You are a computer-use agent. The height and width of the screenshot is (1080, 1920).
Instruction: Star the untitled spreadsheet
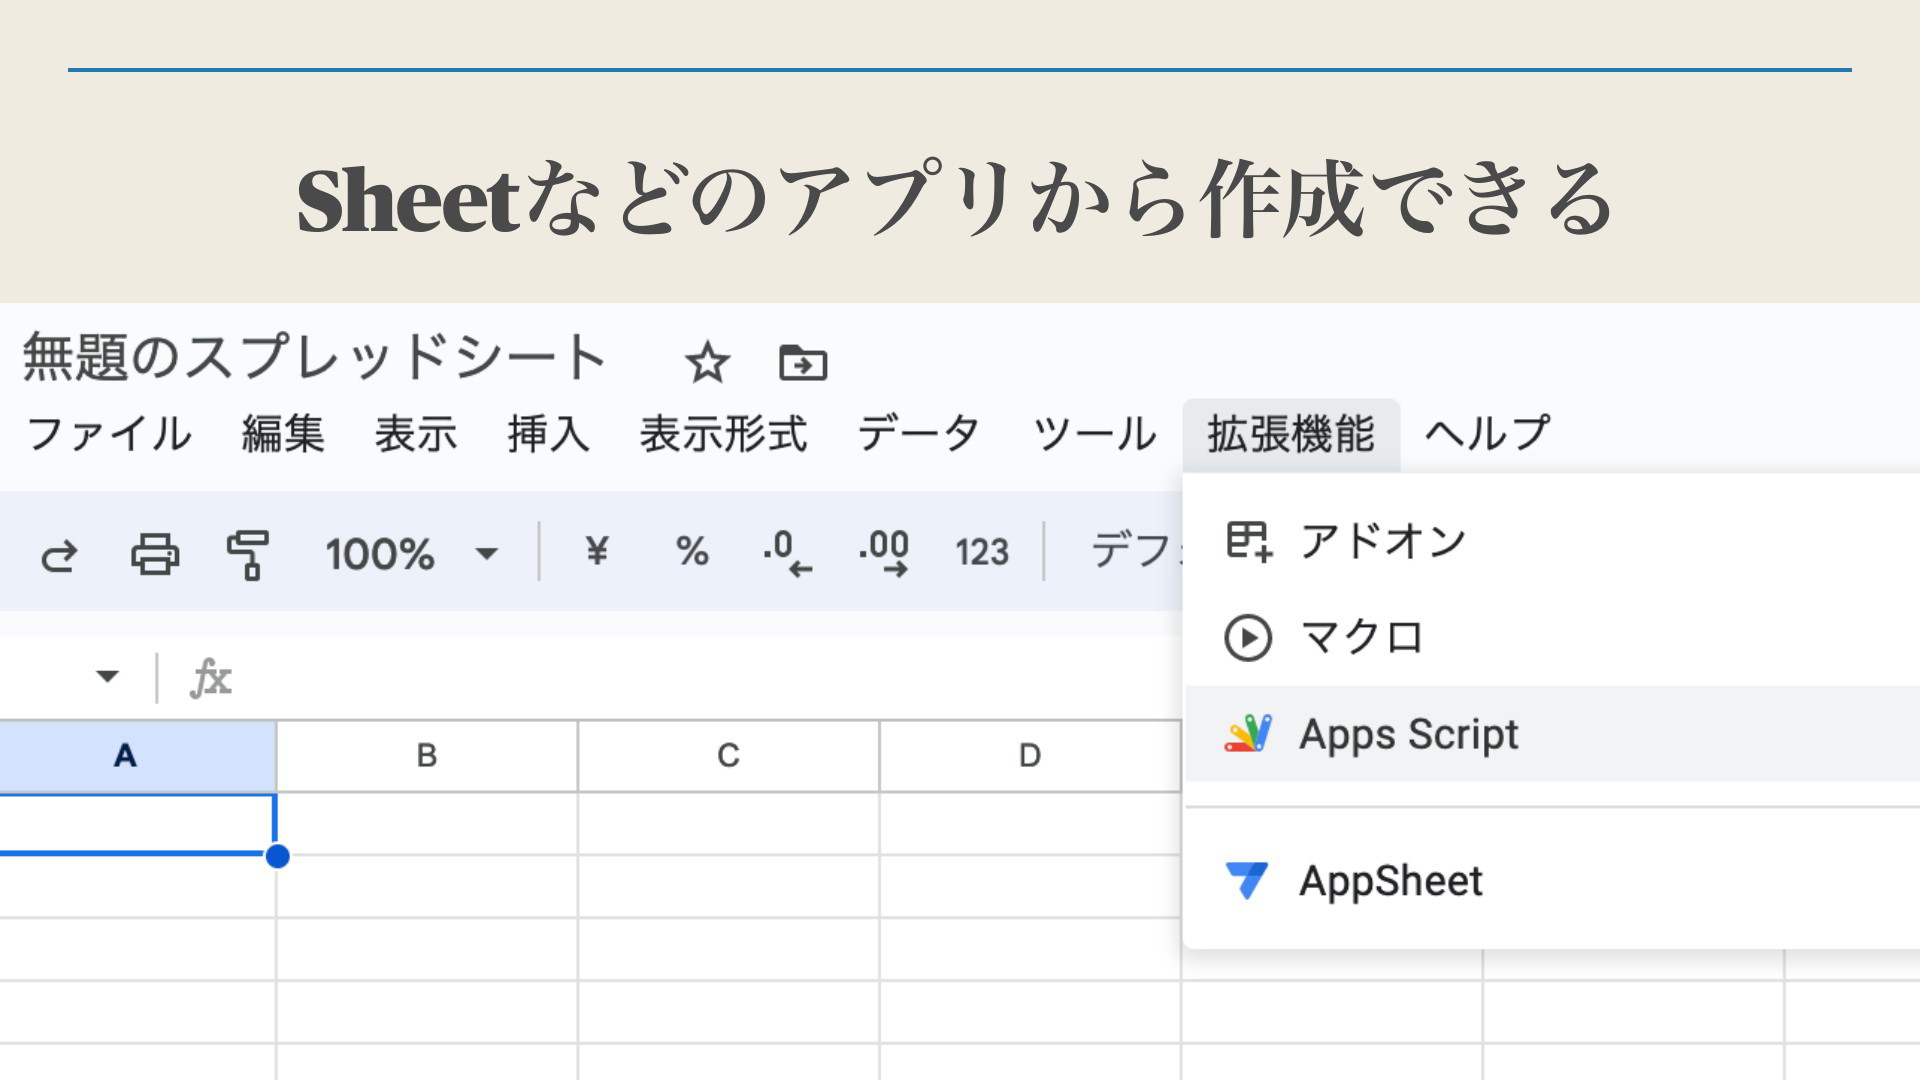[x=707, y=362]
